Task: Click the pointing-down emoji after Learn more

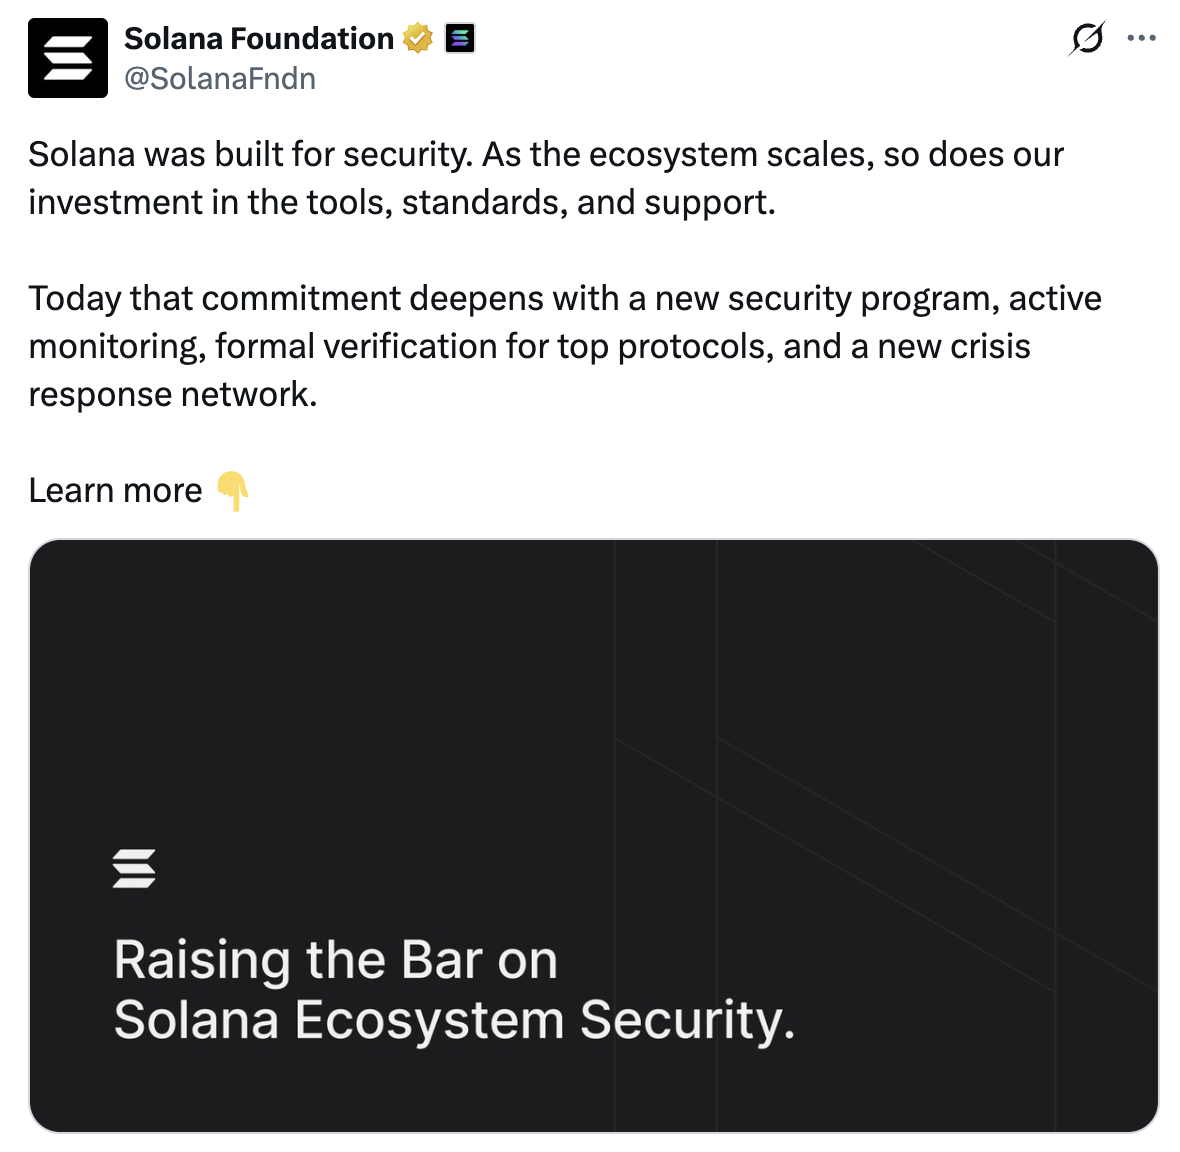Action: [232, 491]
